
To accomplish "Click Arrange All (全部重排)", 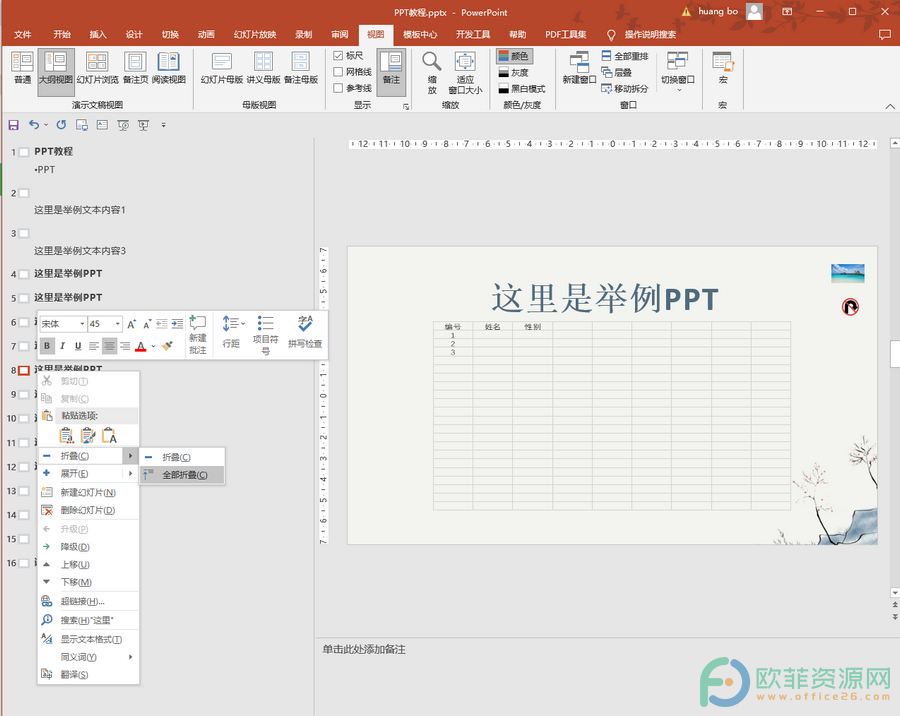I will tap(624, 56).
